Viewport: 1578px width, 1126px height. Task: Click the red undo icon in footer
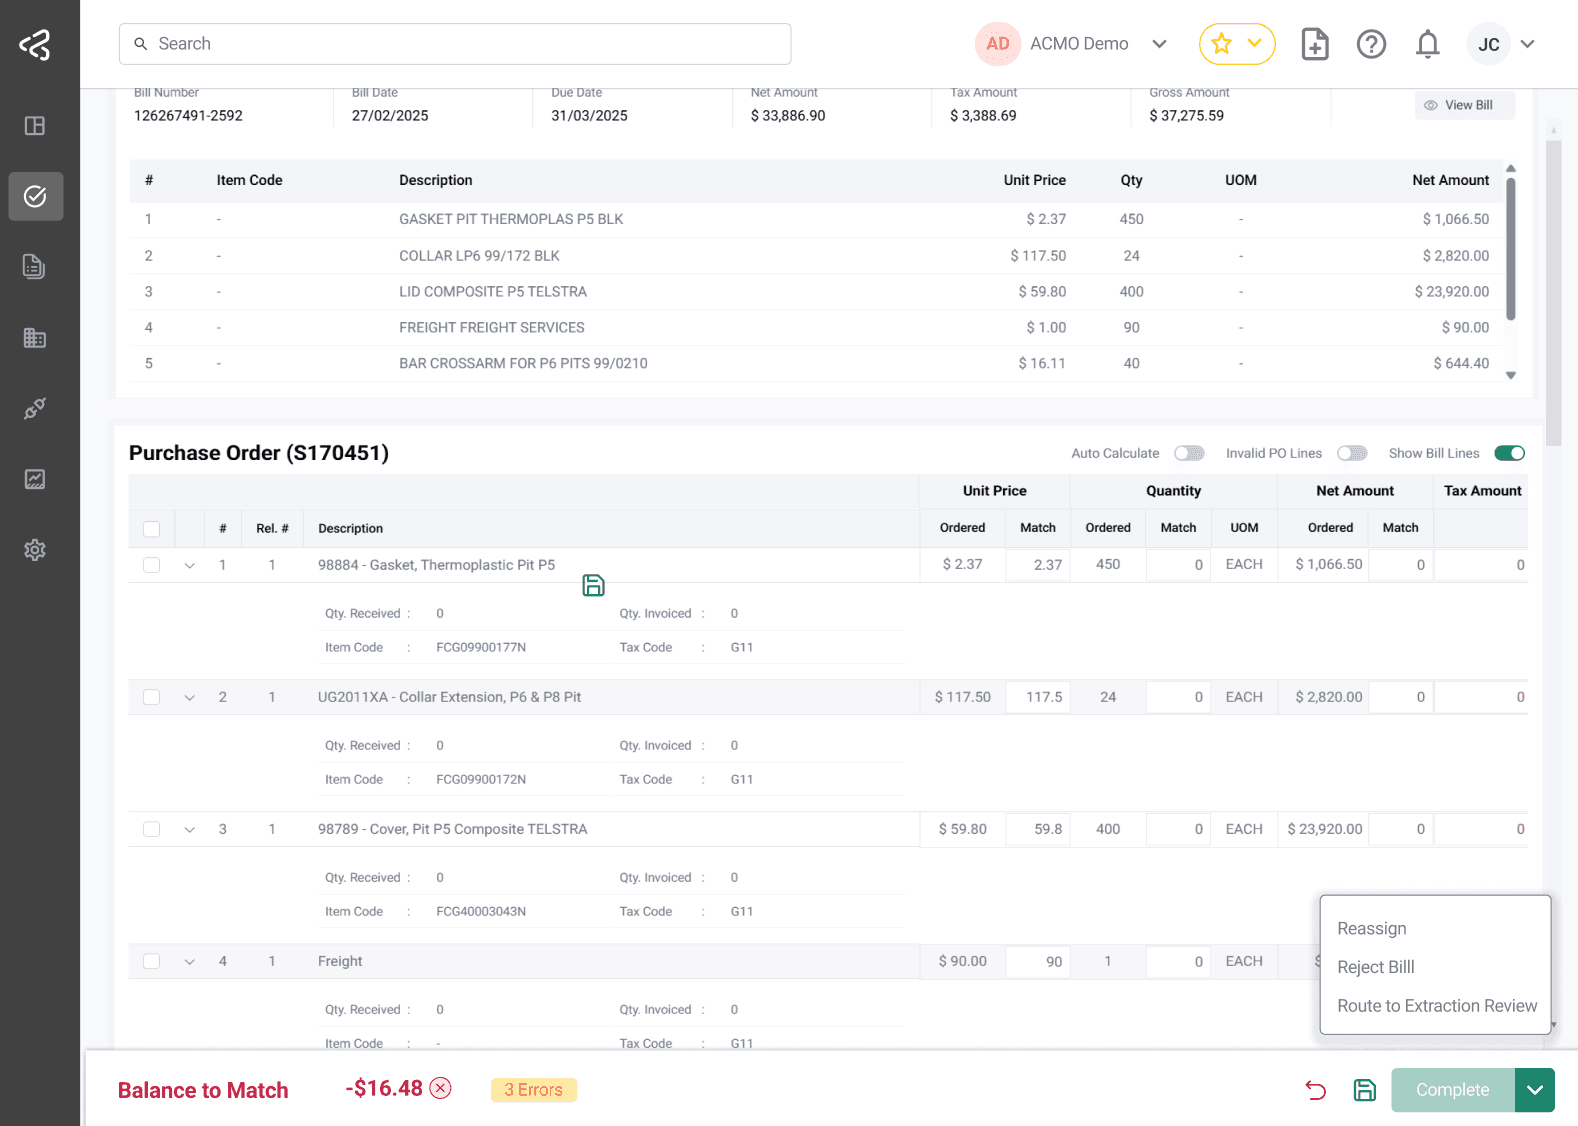pos(1316,1090)
